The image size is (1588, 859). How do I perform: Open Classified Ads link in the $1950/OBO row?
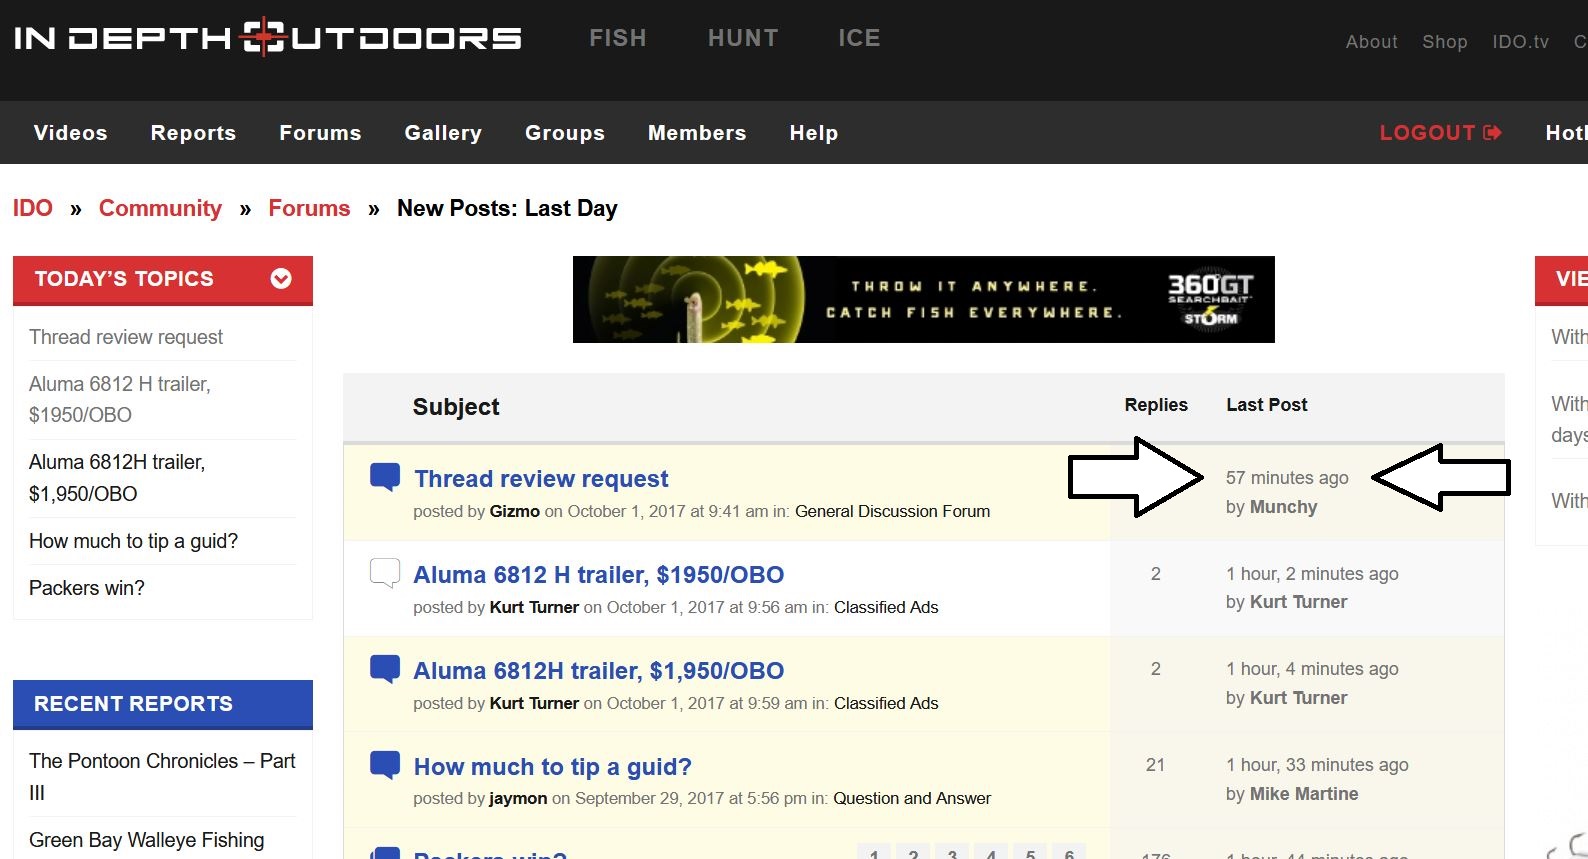coord(886,607)
